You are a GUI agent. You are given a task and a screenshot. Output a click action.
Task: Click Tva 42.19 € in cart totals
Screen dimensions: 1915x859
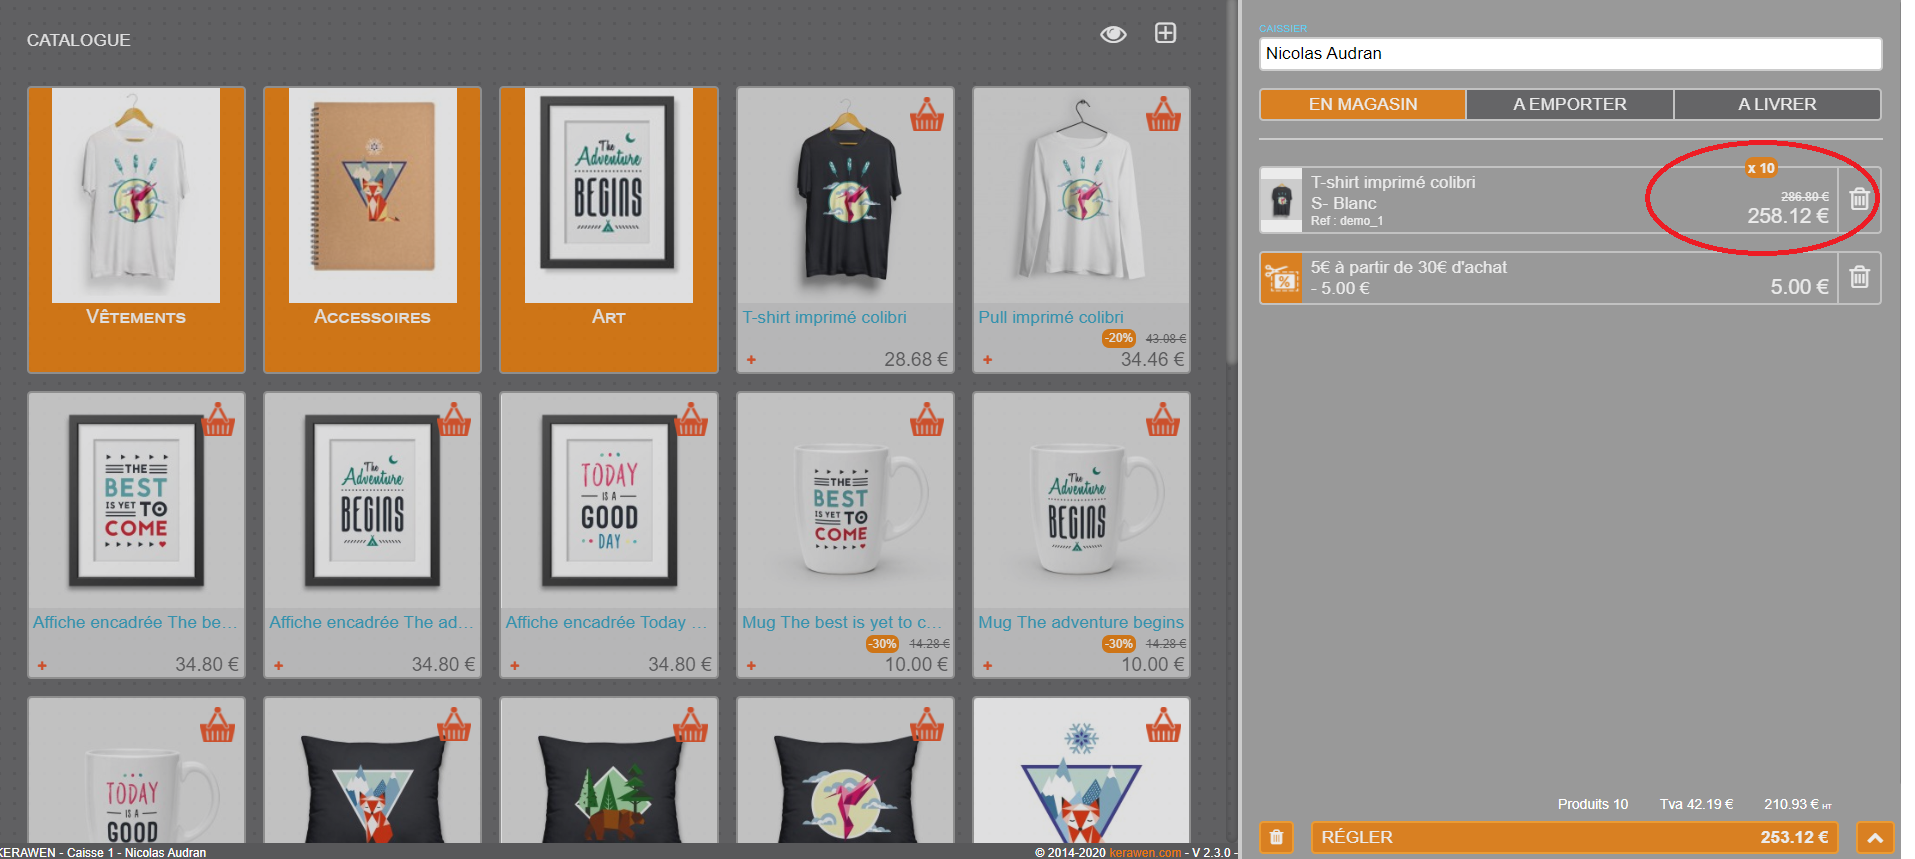tap(1697, 804)
